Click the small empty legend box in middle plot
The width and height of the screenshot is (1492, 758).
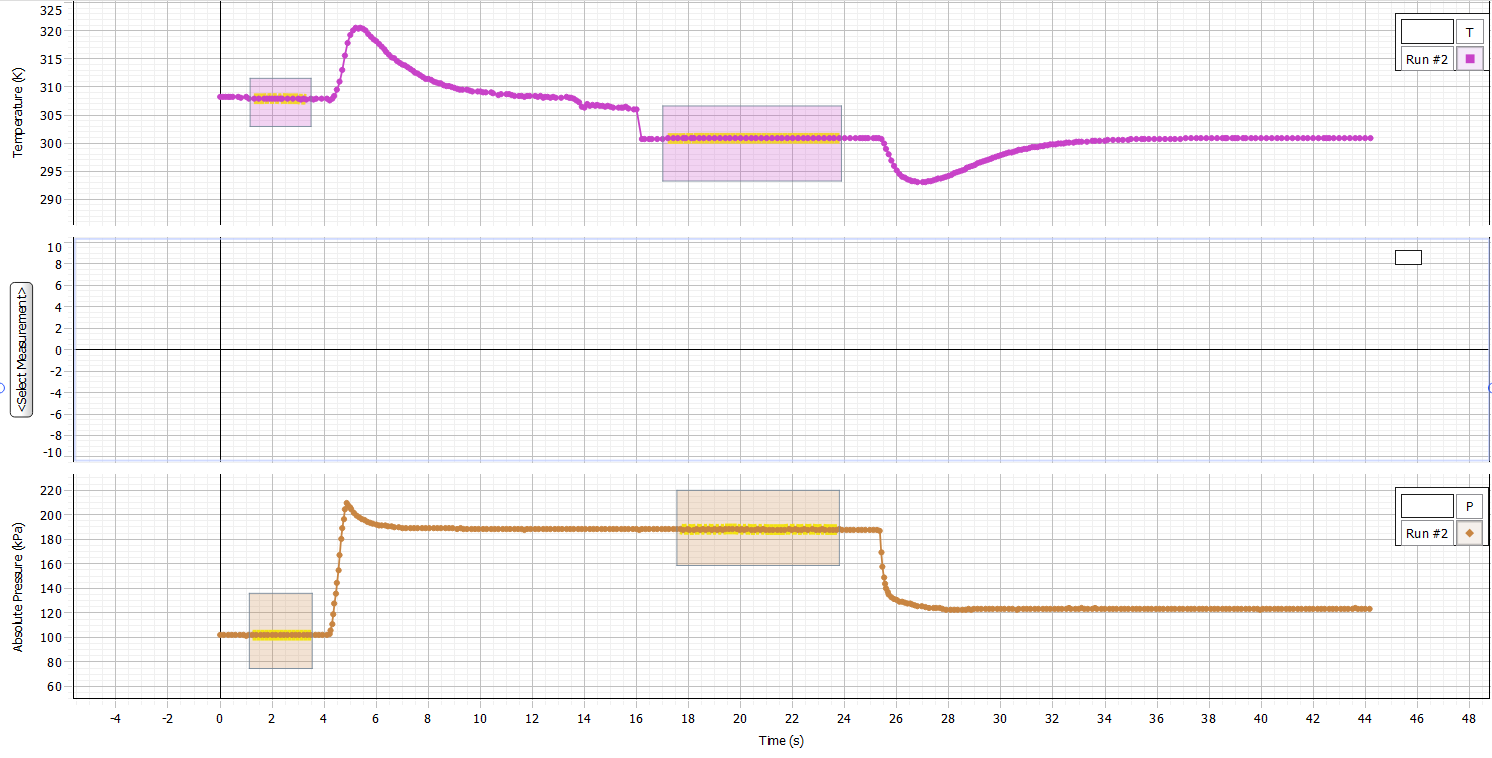coord(1408,258)
